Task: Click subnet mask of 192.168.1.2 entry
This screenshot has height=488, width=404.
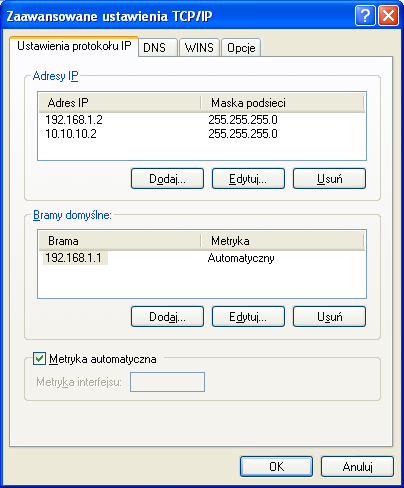Action: [x=243, y=120]
